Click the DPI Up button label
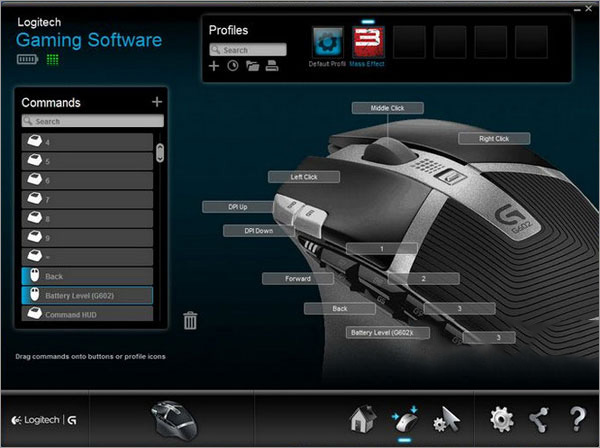Screen dimensions: 600x448 (238, 207)
